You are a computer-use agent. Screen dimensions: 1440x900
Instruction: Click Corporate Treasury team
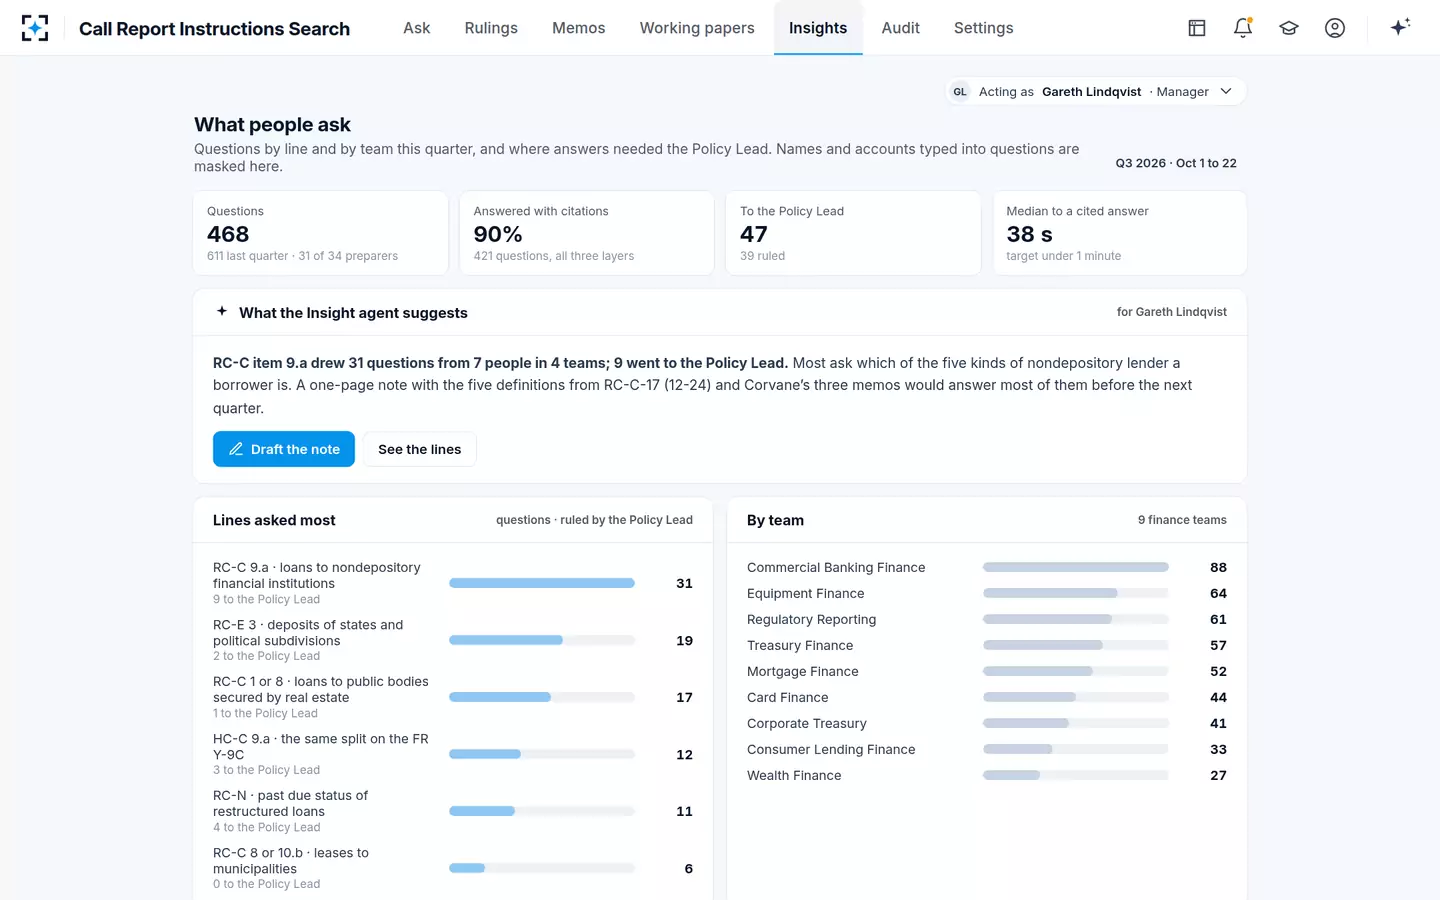pyautogui.click(x=806, y=723)
